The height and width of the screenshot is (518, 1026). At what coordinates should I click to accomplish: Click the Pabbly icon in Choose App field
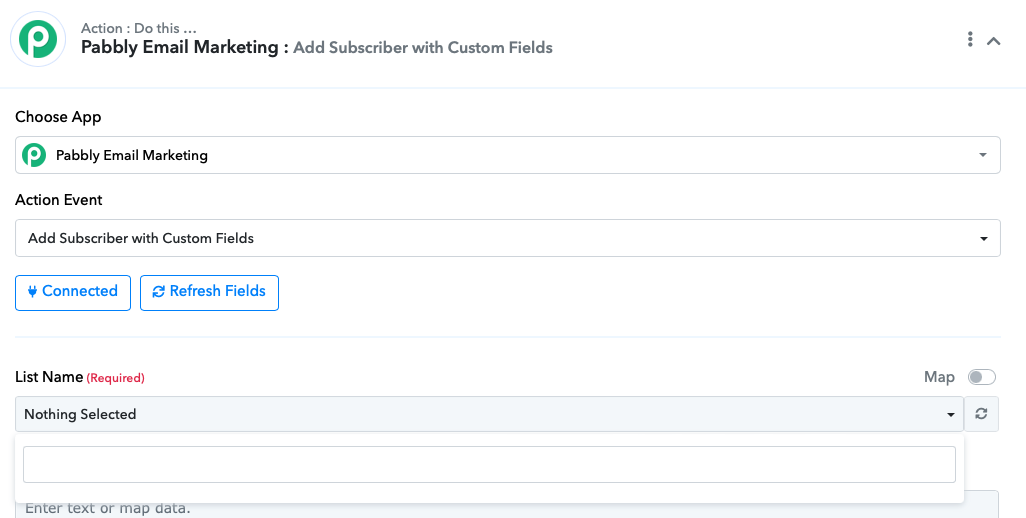pyautogui.click(x=34, y=155)
